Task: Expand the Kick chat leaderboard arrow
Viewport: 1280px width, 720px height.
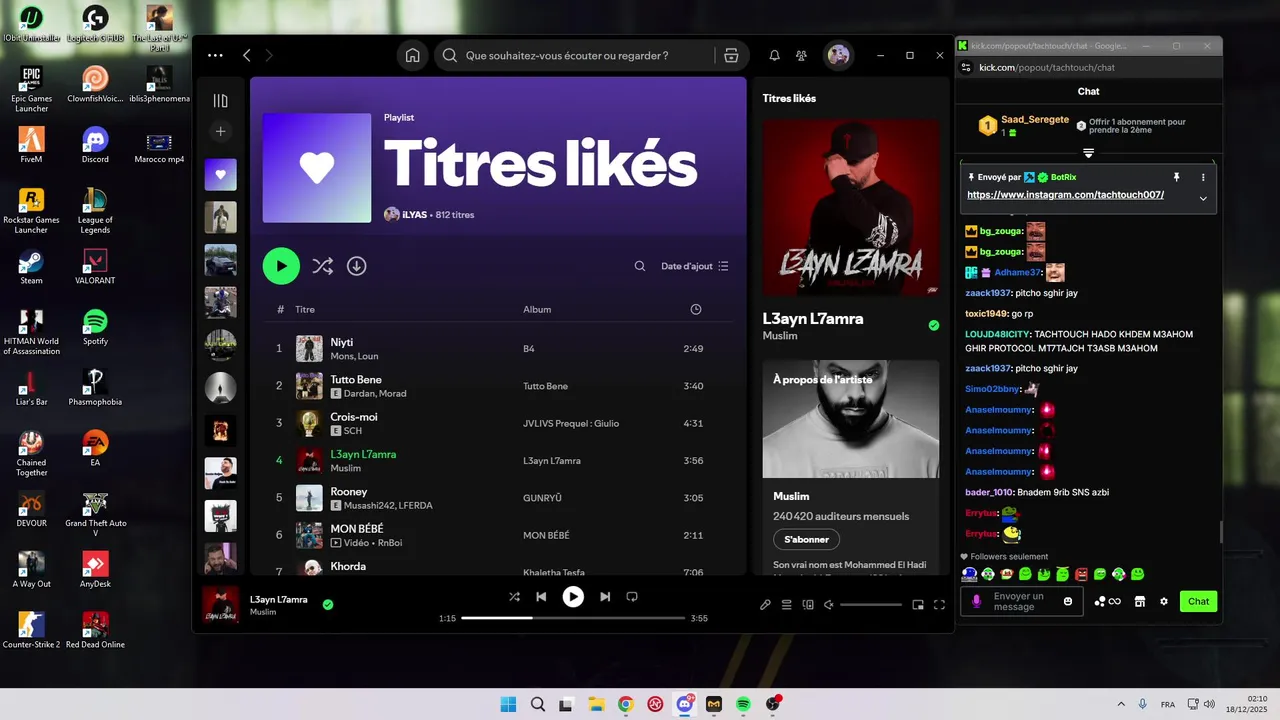Action: click(x=1088, y=153)
